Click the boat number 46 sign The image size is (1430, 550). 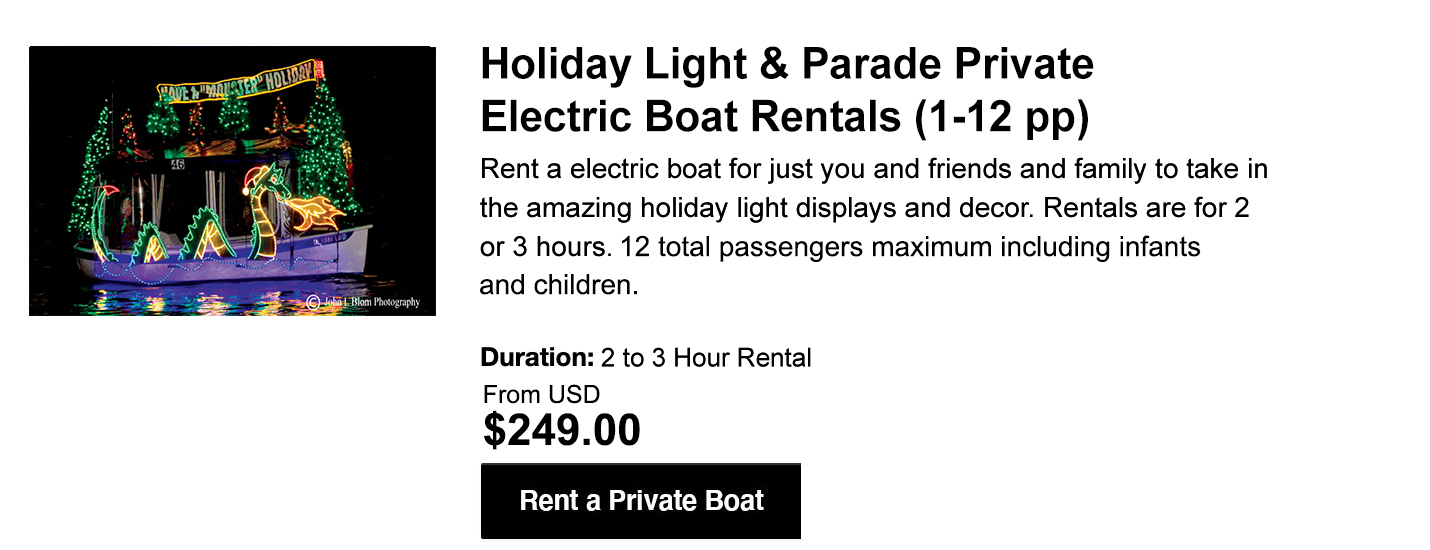[178, 165]
